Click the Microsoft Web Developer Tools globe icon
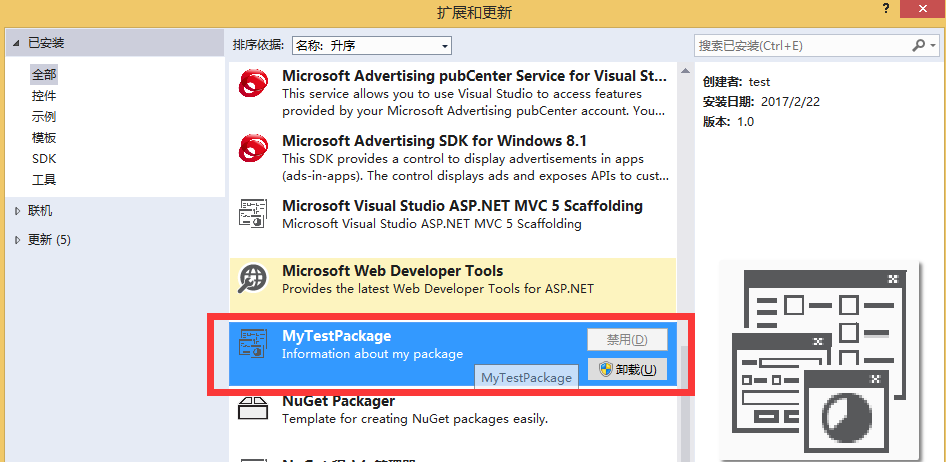946x462 pixels. point(253,278)
